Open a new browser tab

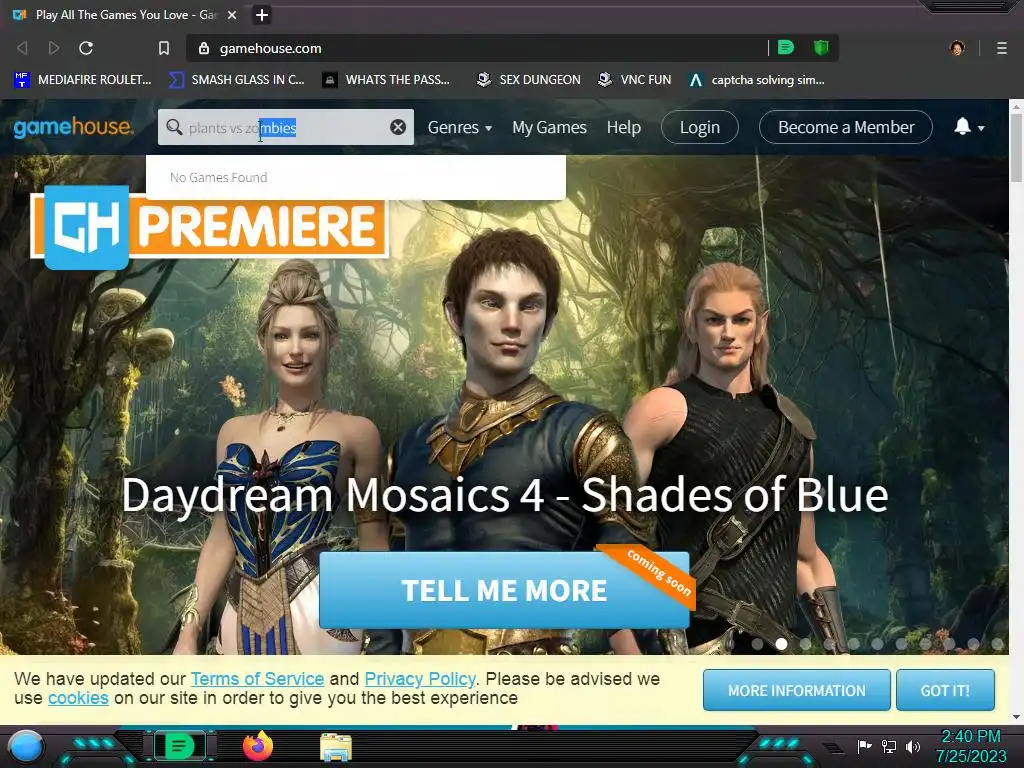pyautogui.click(x=262, y=15)
